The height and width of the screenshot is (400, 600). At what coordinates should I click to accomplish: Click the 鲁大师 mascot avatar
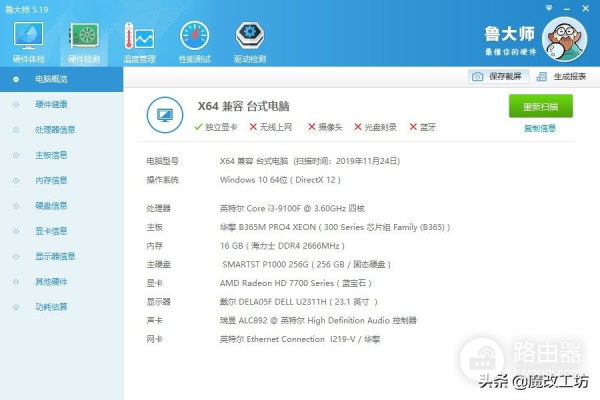tap(565, 39)
